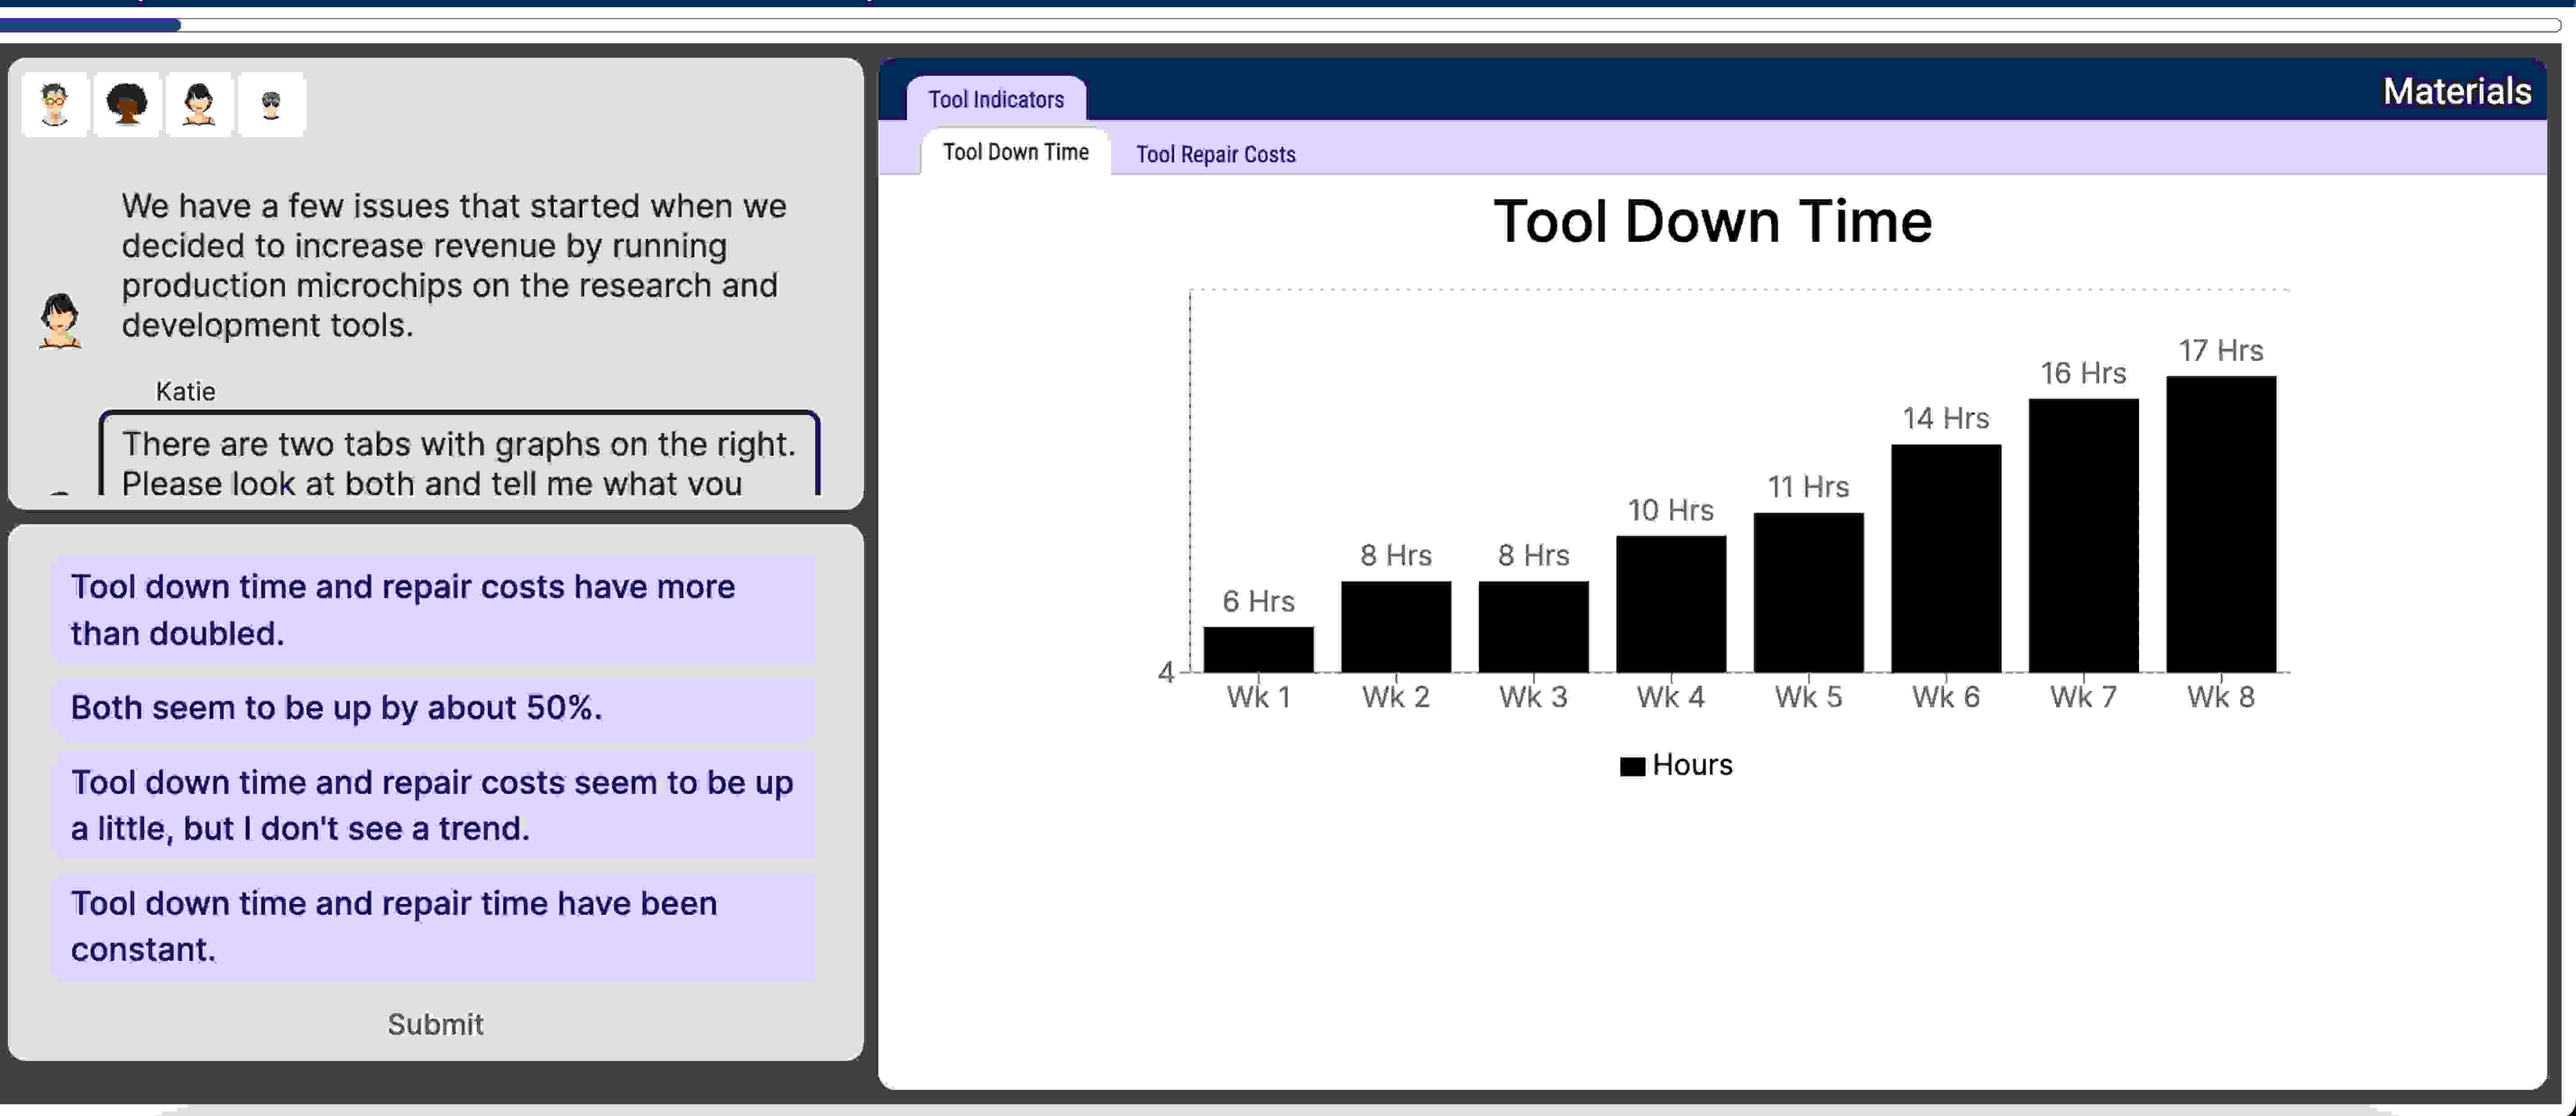This screenshot has width=2576, height=1116.
Task: Click the progress bar at top
Action: click(x=1280, y=25)
